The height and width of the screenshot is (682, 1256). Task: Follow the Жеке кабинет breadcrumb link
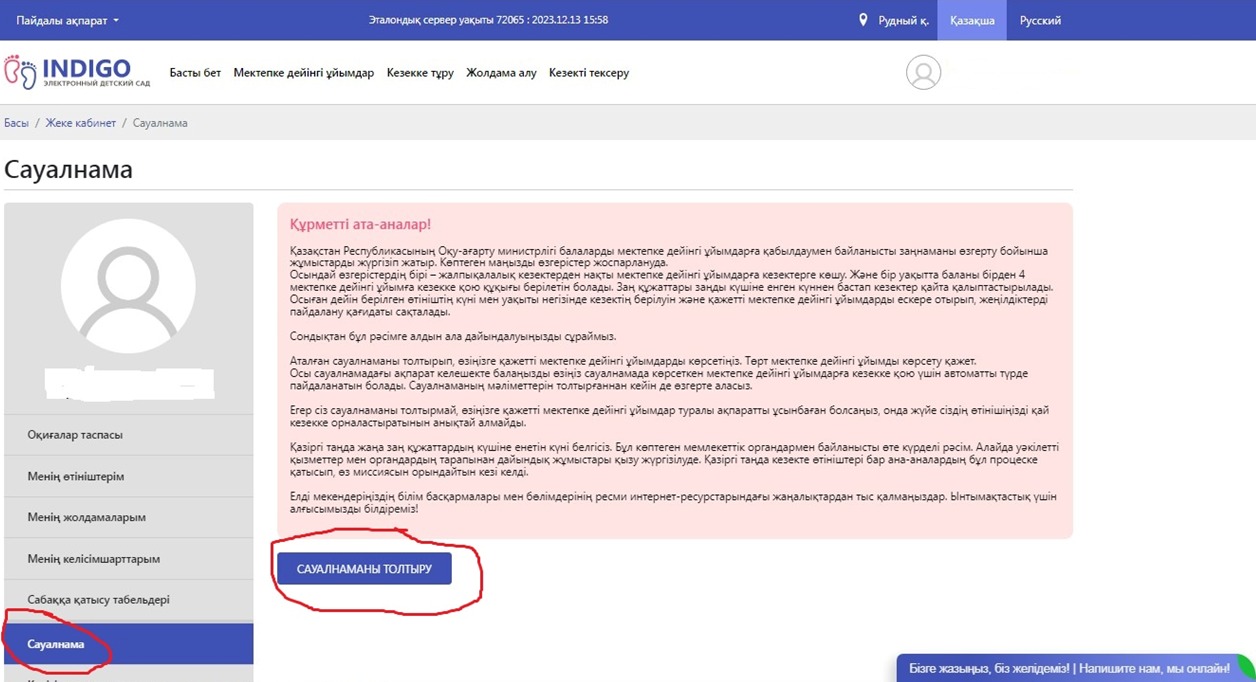(x=81, y=123)
